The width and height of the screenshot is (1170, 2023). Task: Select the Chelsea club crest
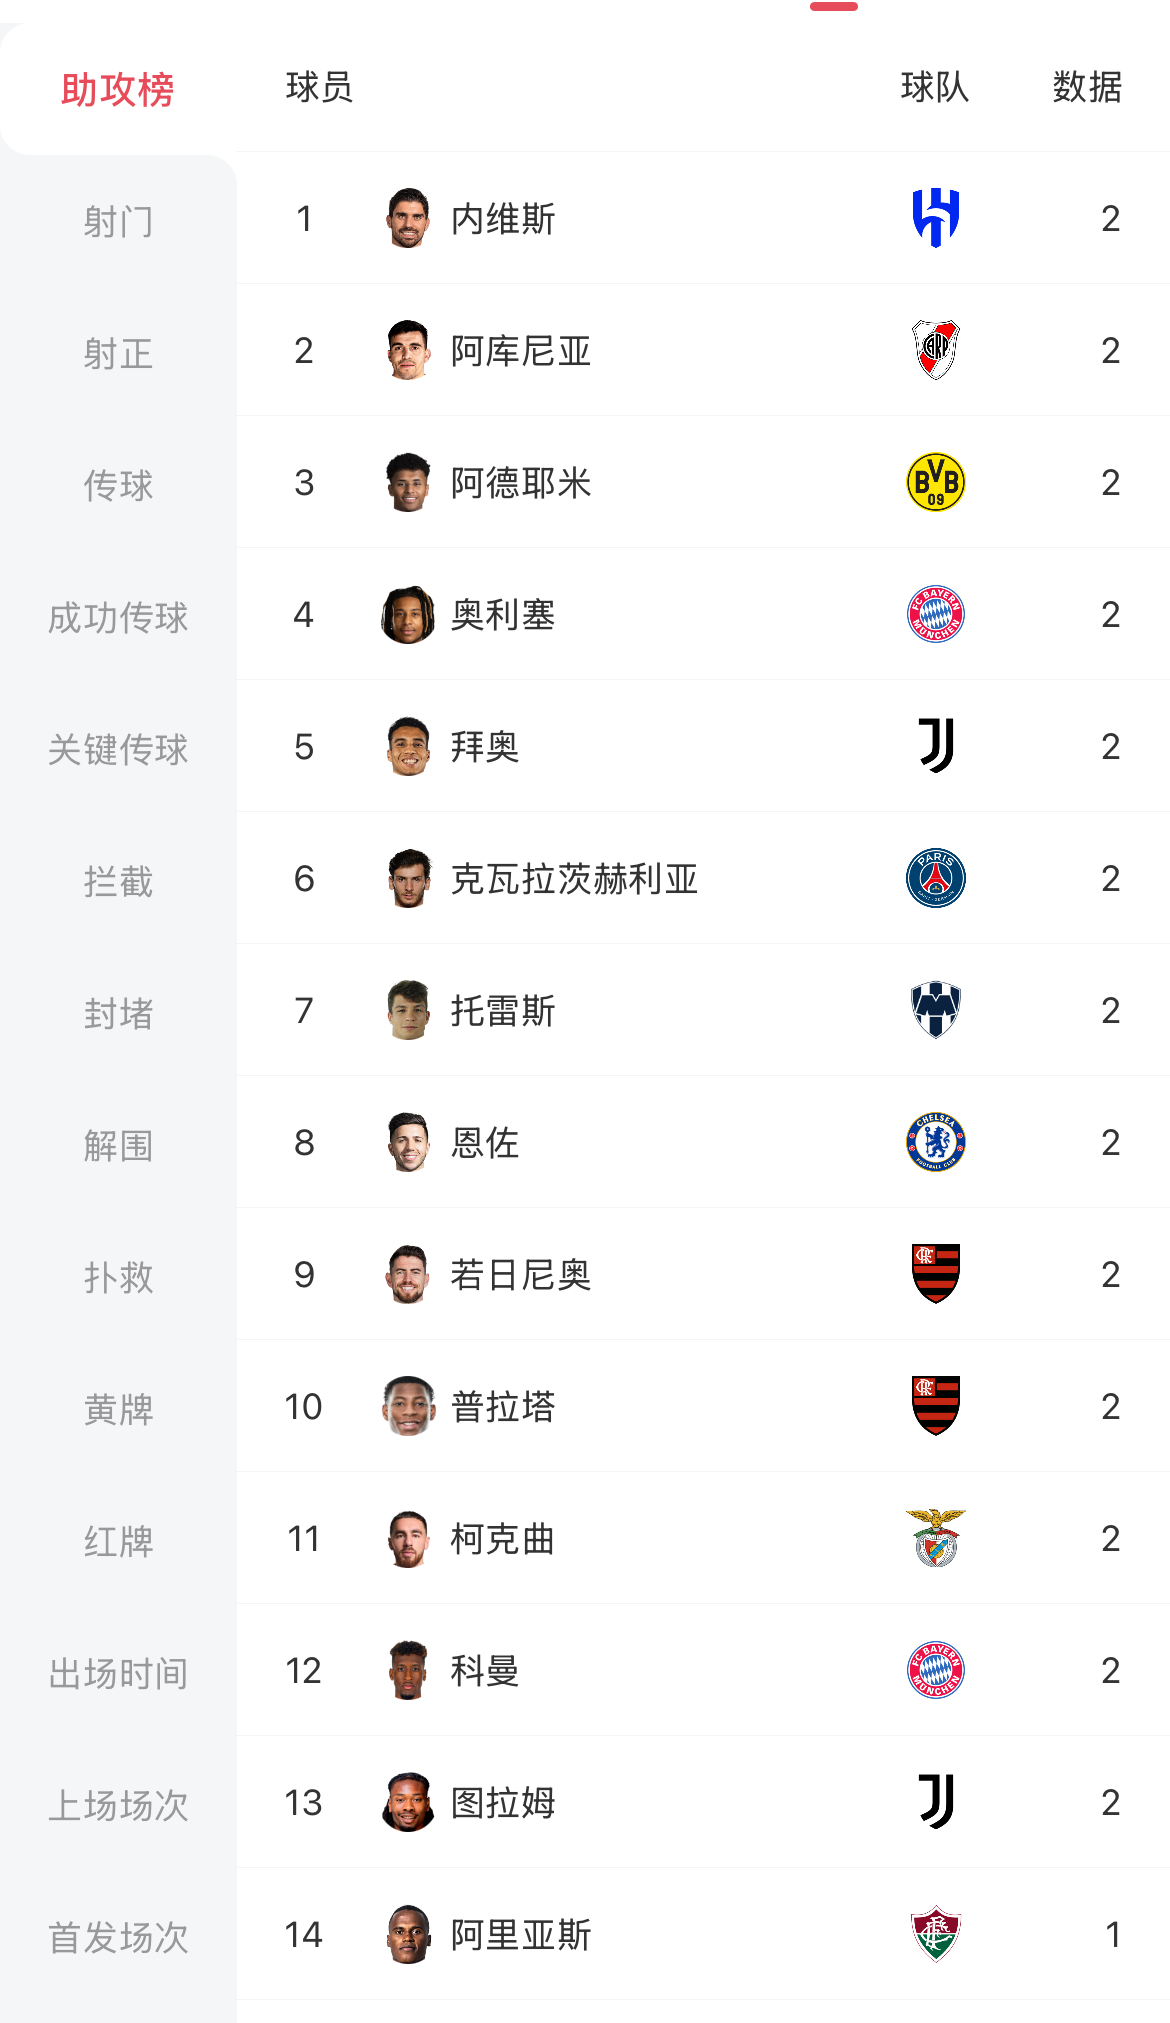coord(935,1142)
